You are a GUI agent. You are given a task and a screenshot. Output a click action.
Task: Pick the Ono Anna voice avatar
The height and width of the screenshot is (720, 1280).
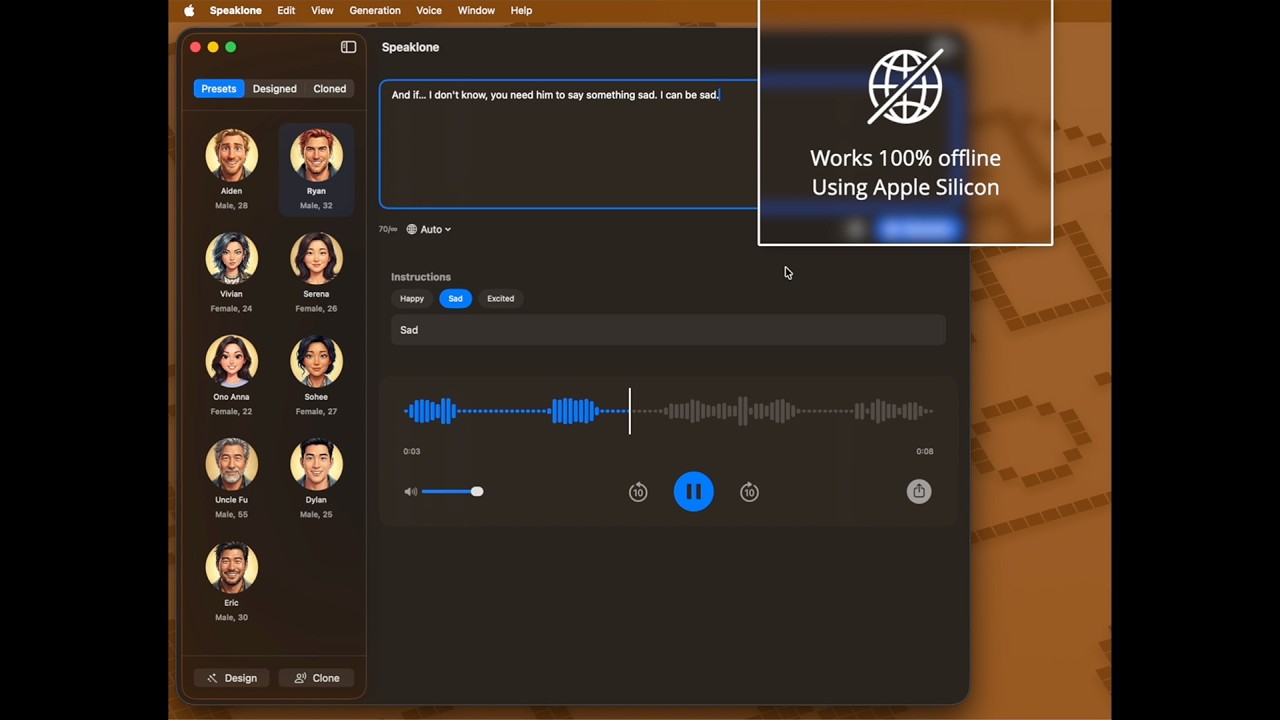tap(231, 361)
